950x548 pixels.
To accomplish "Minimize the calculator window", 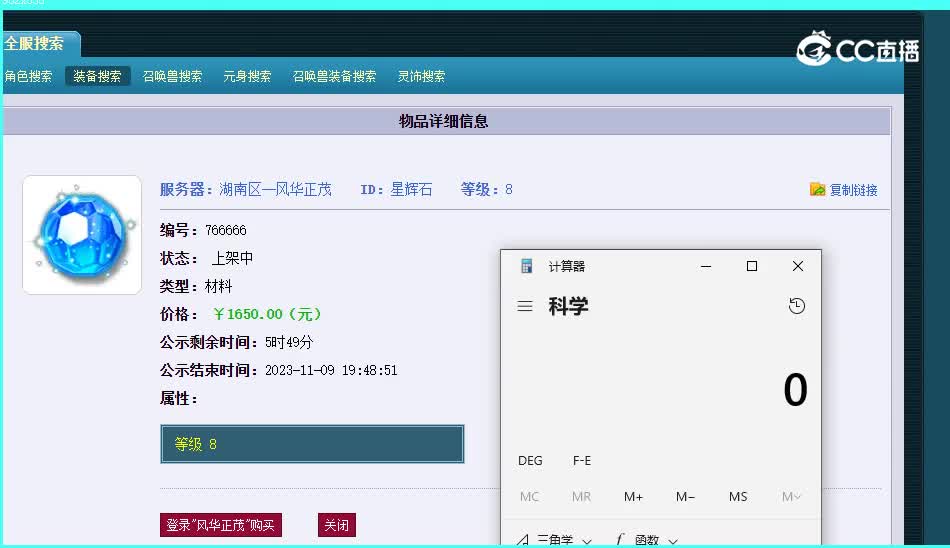I will (706, 266).
